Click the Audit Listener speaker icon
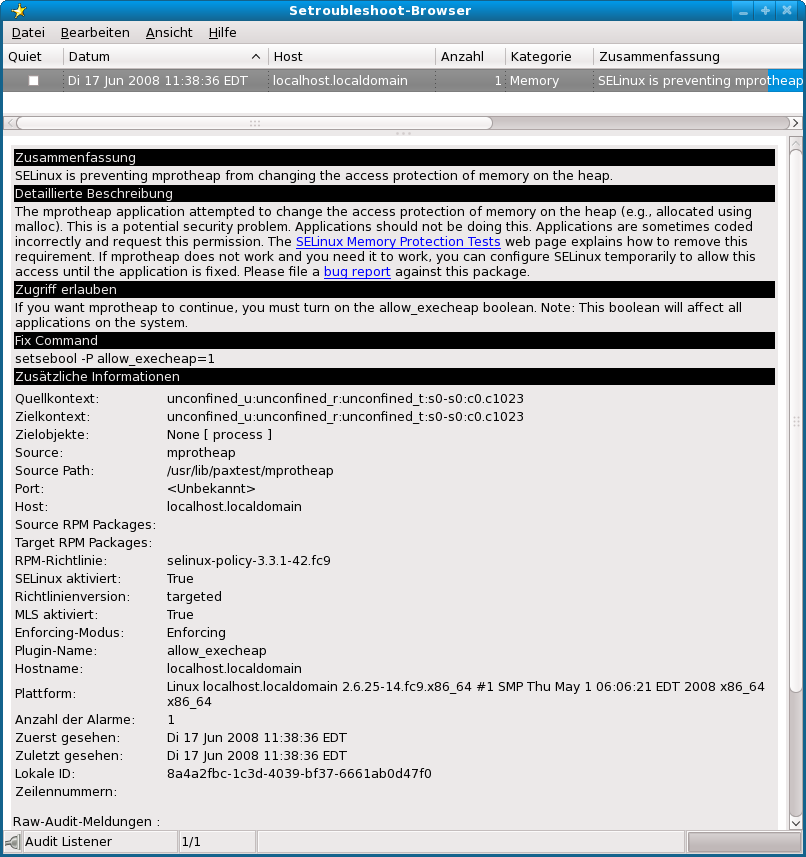 tap(13, 842)
